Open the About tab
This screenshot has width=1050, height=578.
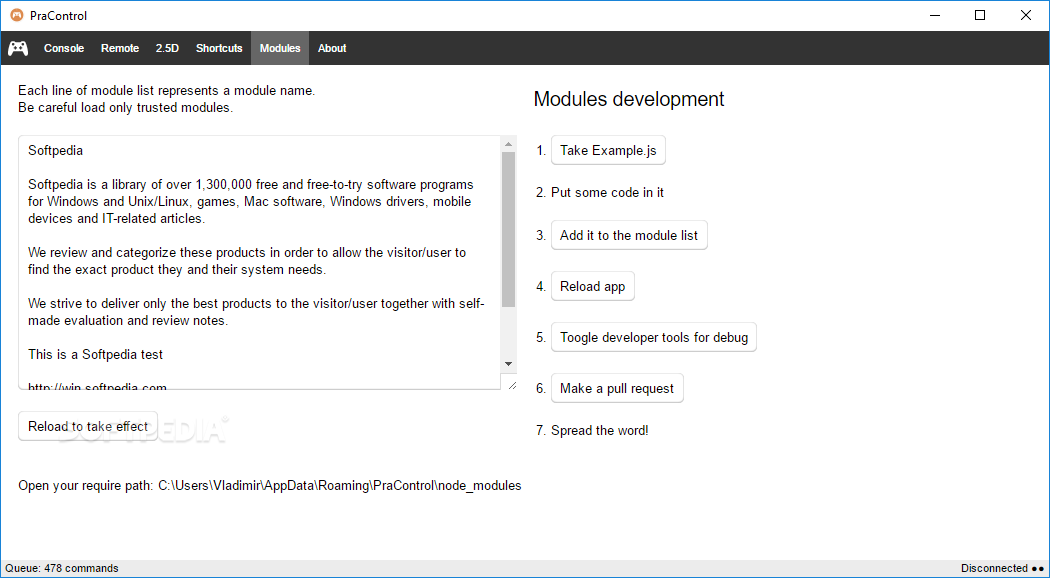tap(332, 48)
